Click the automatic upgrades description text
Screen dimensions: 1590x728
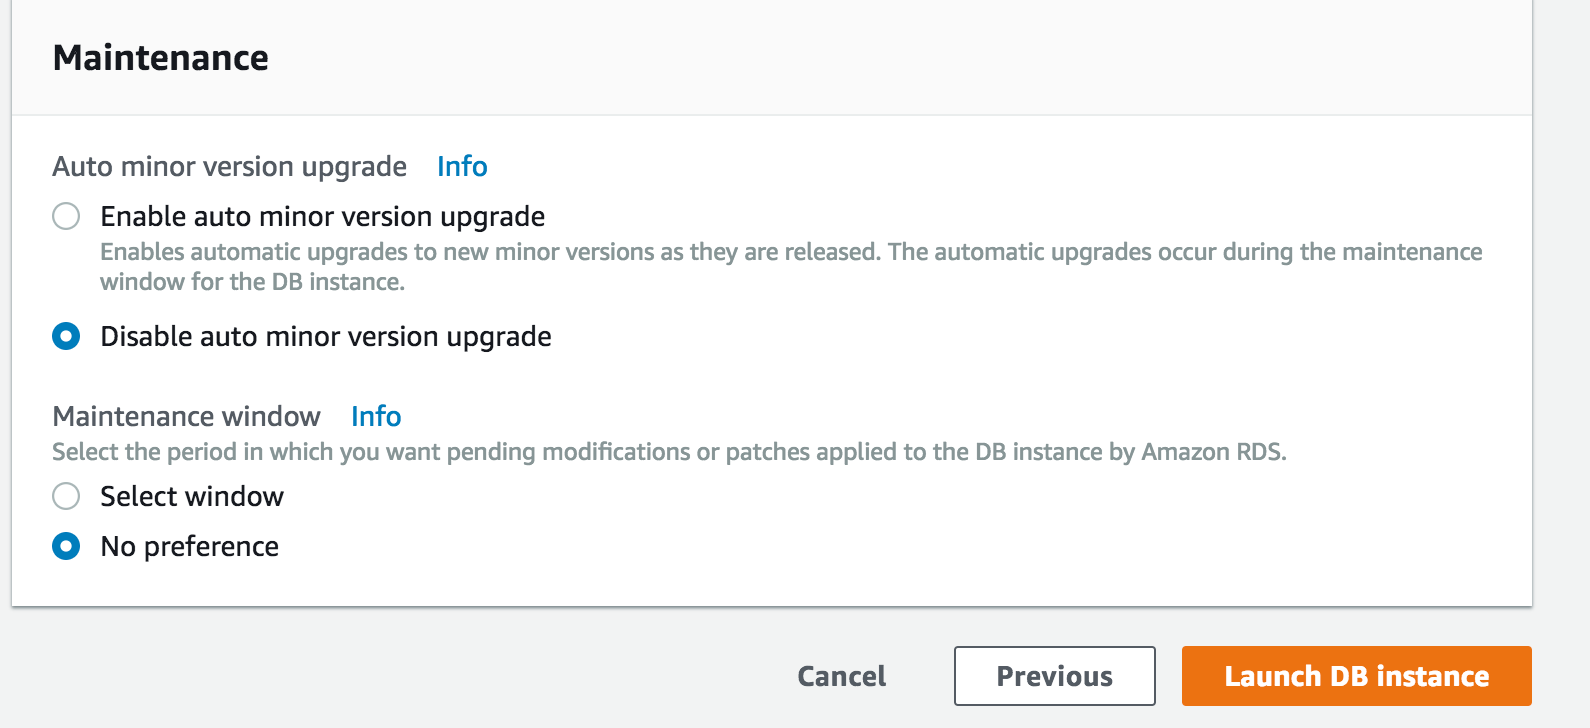(791, 266)
